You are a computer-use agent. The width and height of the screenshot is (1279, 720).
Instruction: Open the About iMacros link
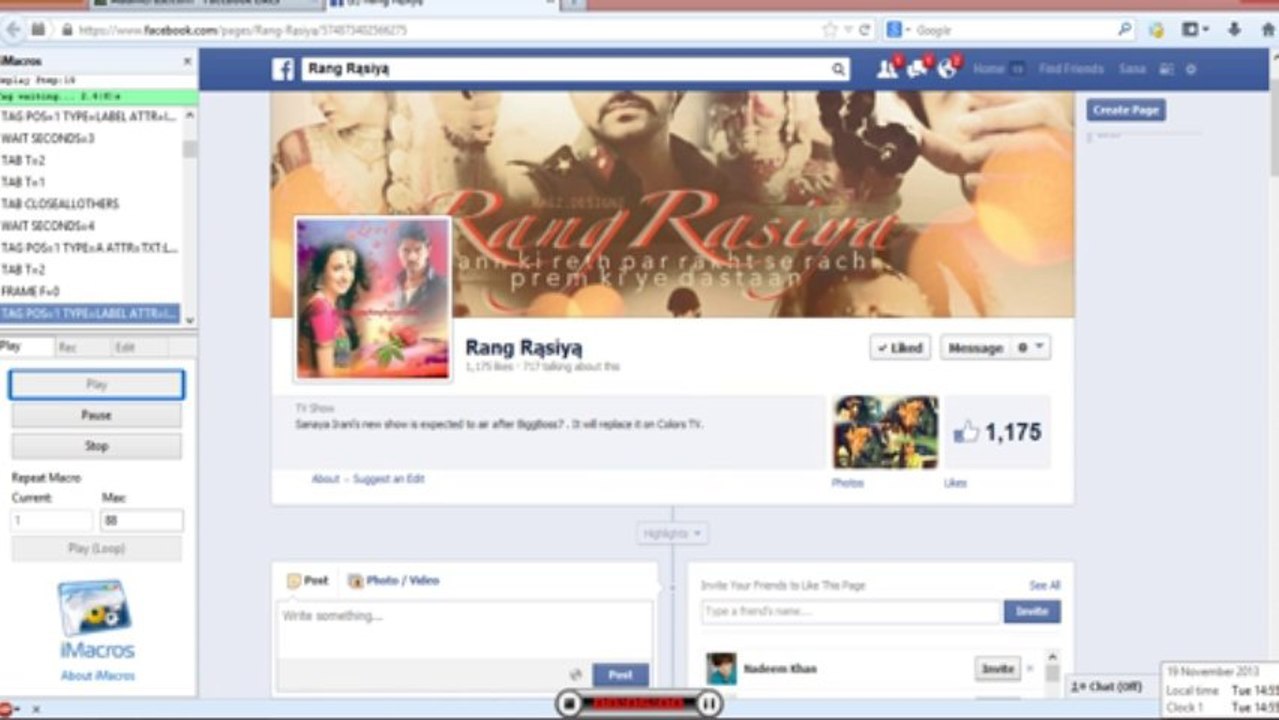coord(98,676)
